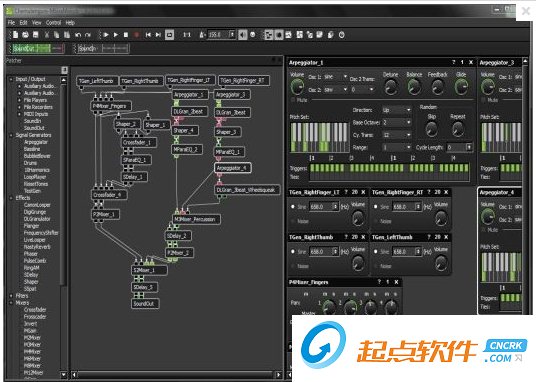Select Noise in TGen_RightFinger_LT
The image size is (536, 382).
pyautogui.click(x=293, y=221)
